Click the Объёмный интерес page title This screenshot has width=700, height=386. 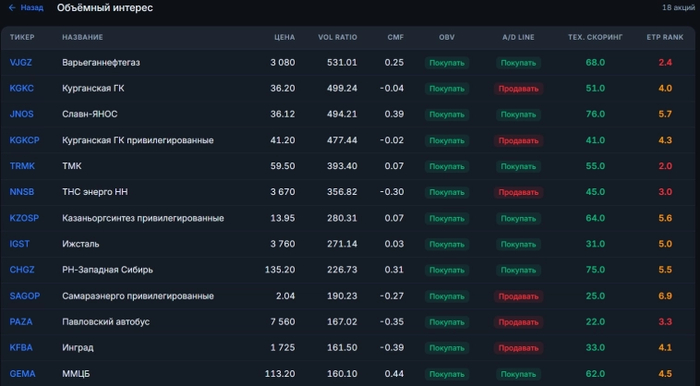105,8
